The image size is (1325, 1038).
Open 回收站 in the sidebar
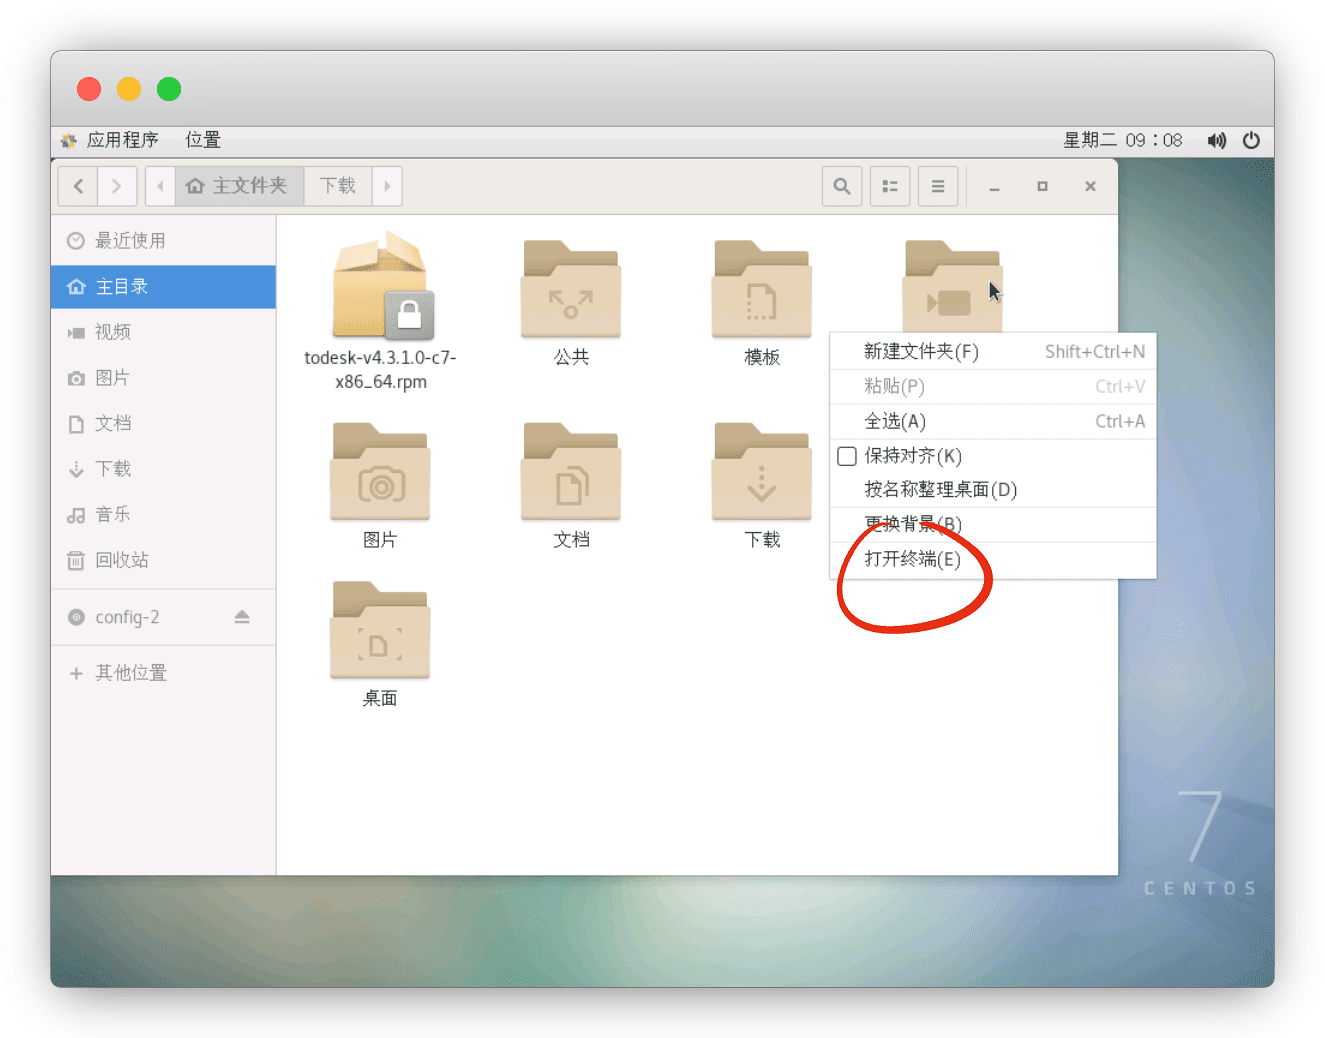[121, 560]
